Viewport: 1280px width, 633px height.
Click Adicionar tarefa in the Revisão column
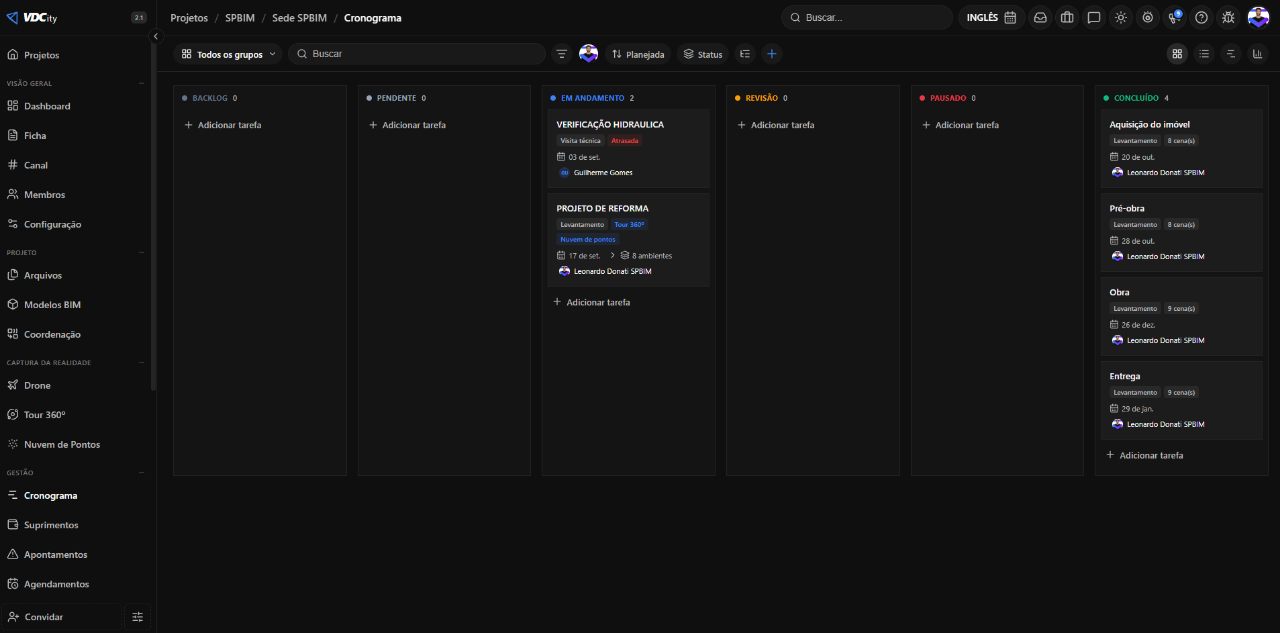(776, 125)
